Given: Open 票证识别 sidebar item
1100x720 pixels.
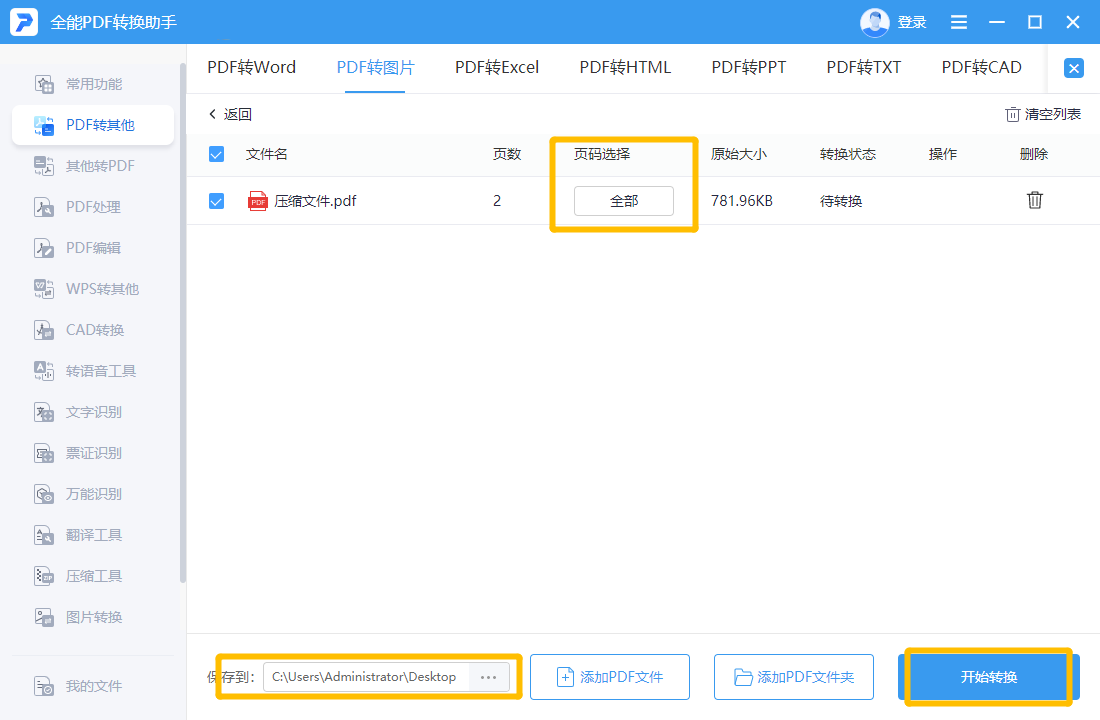Looking at the screenshot, I should [93, 453].
